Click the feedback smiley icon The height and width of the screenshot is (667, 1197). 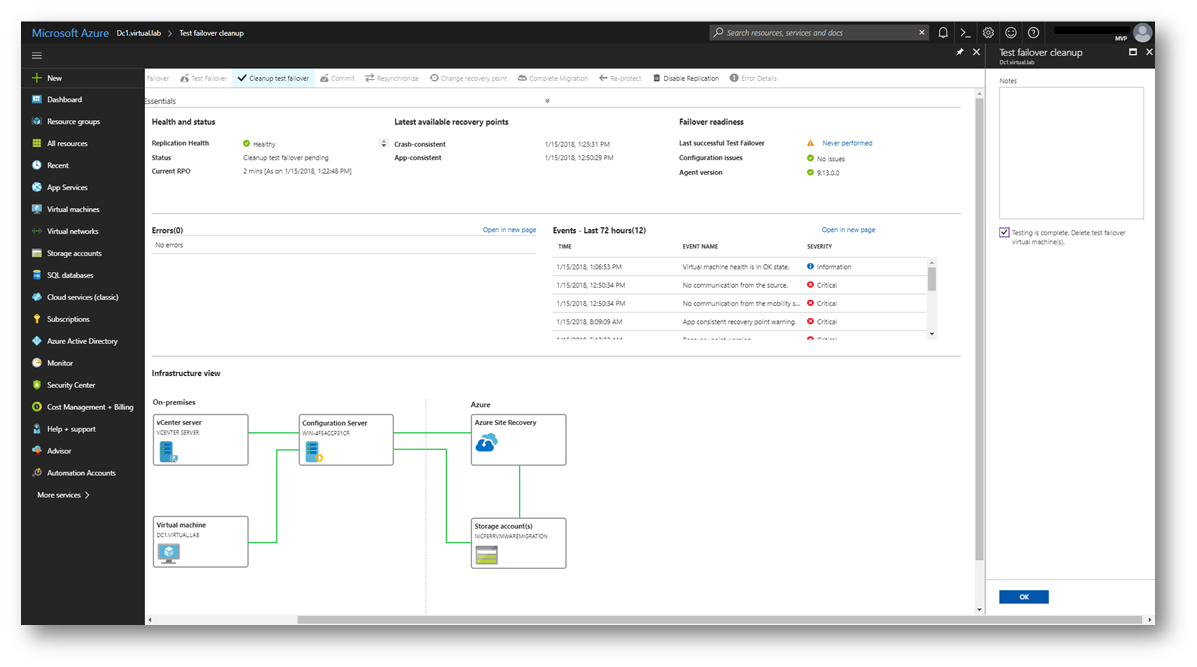(1011, 33)
